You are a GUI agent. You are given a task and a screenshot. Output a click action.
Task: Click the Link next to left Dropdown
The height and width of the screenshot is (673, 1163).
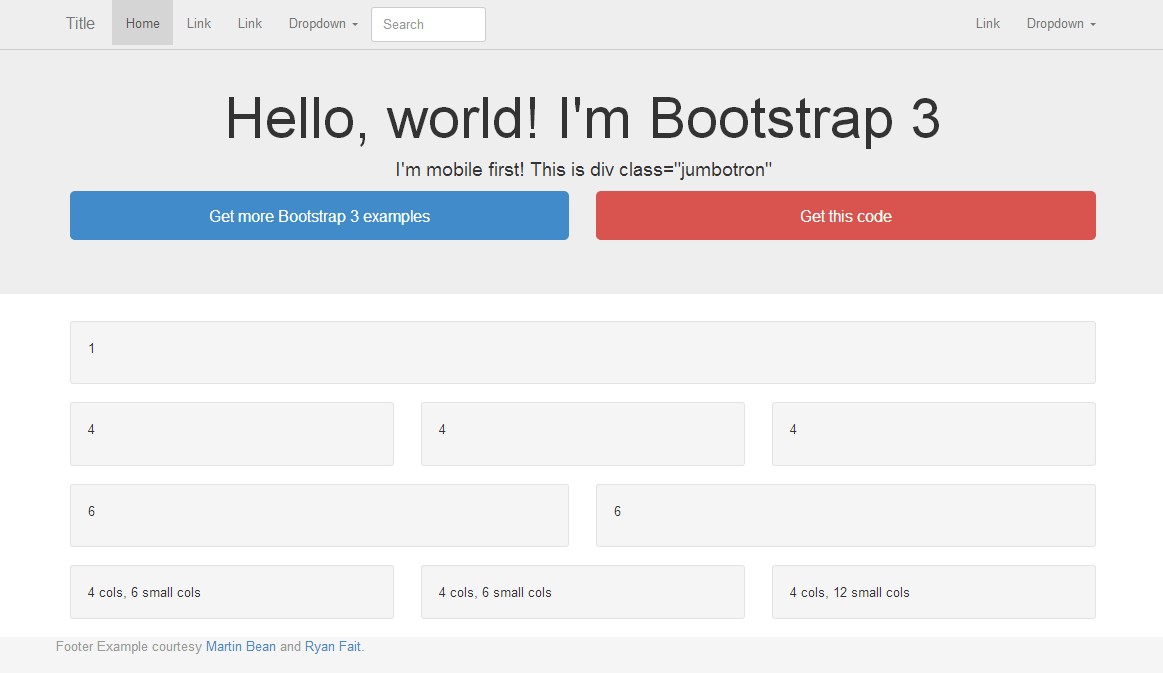tap(250, 23)
